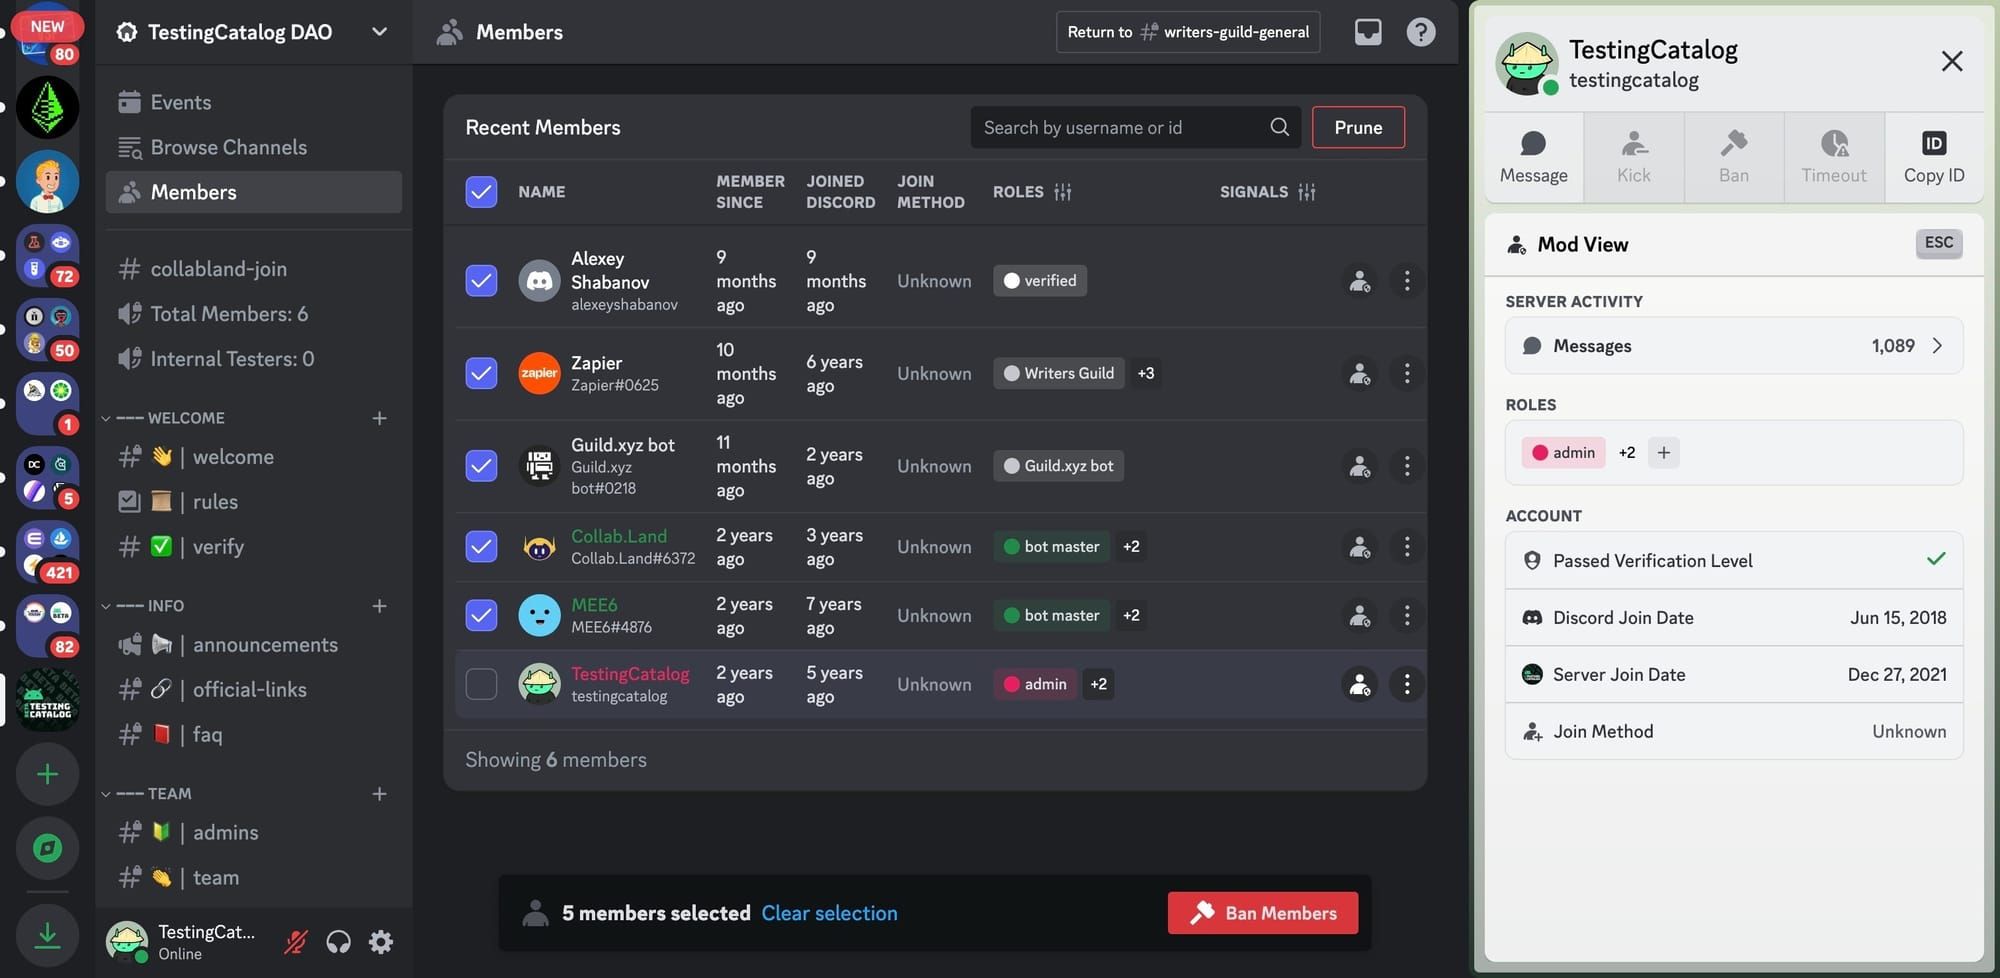Viewport: 2000px width, 978px height.
Task: Collapse the WELCOME channel category
Action: [x=106, y=417]
